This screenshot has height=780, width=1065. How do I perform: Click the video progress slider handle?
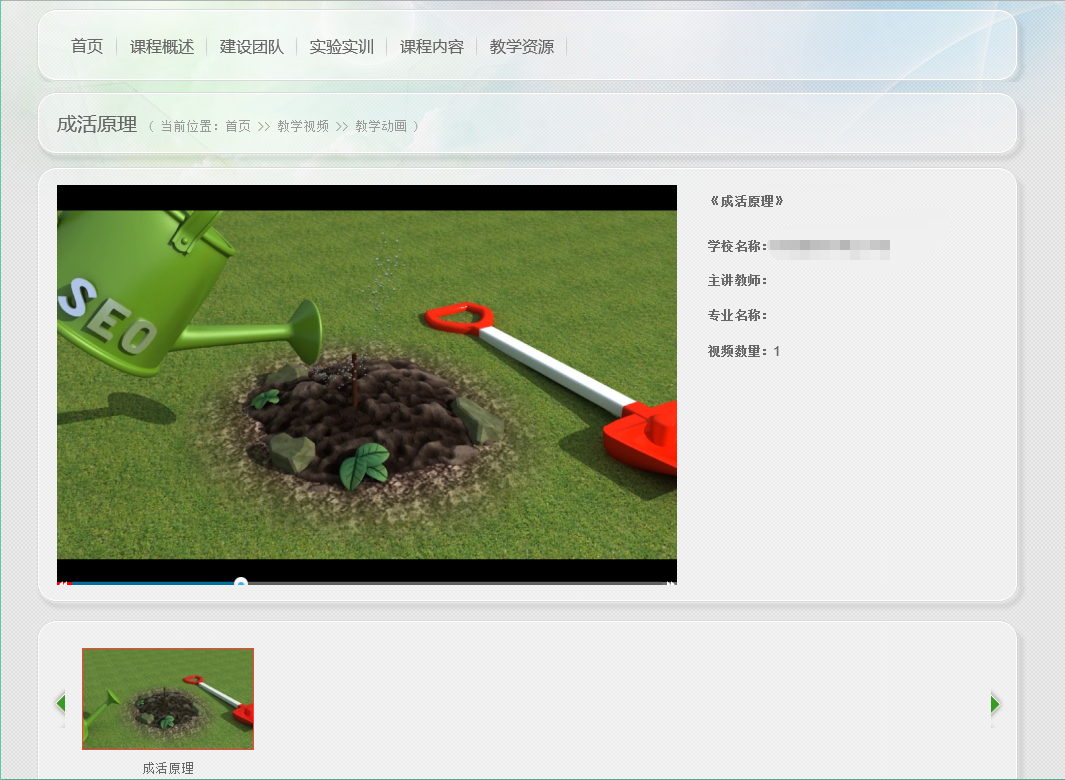click(x=240, y=582)
